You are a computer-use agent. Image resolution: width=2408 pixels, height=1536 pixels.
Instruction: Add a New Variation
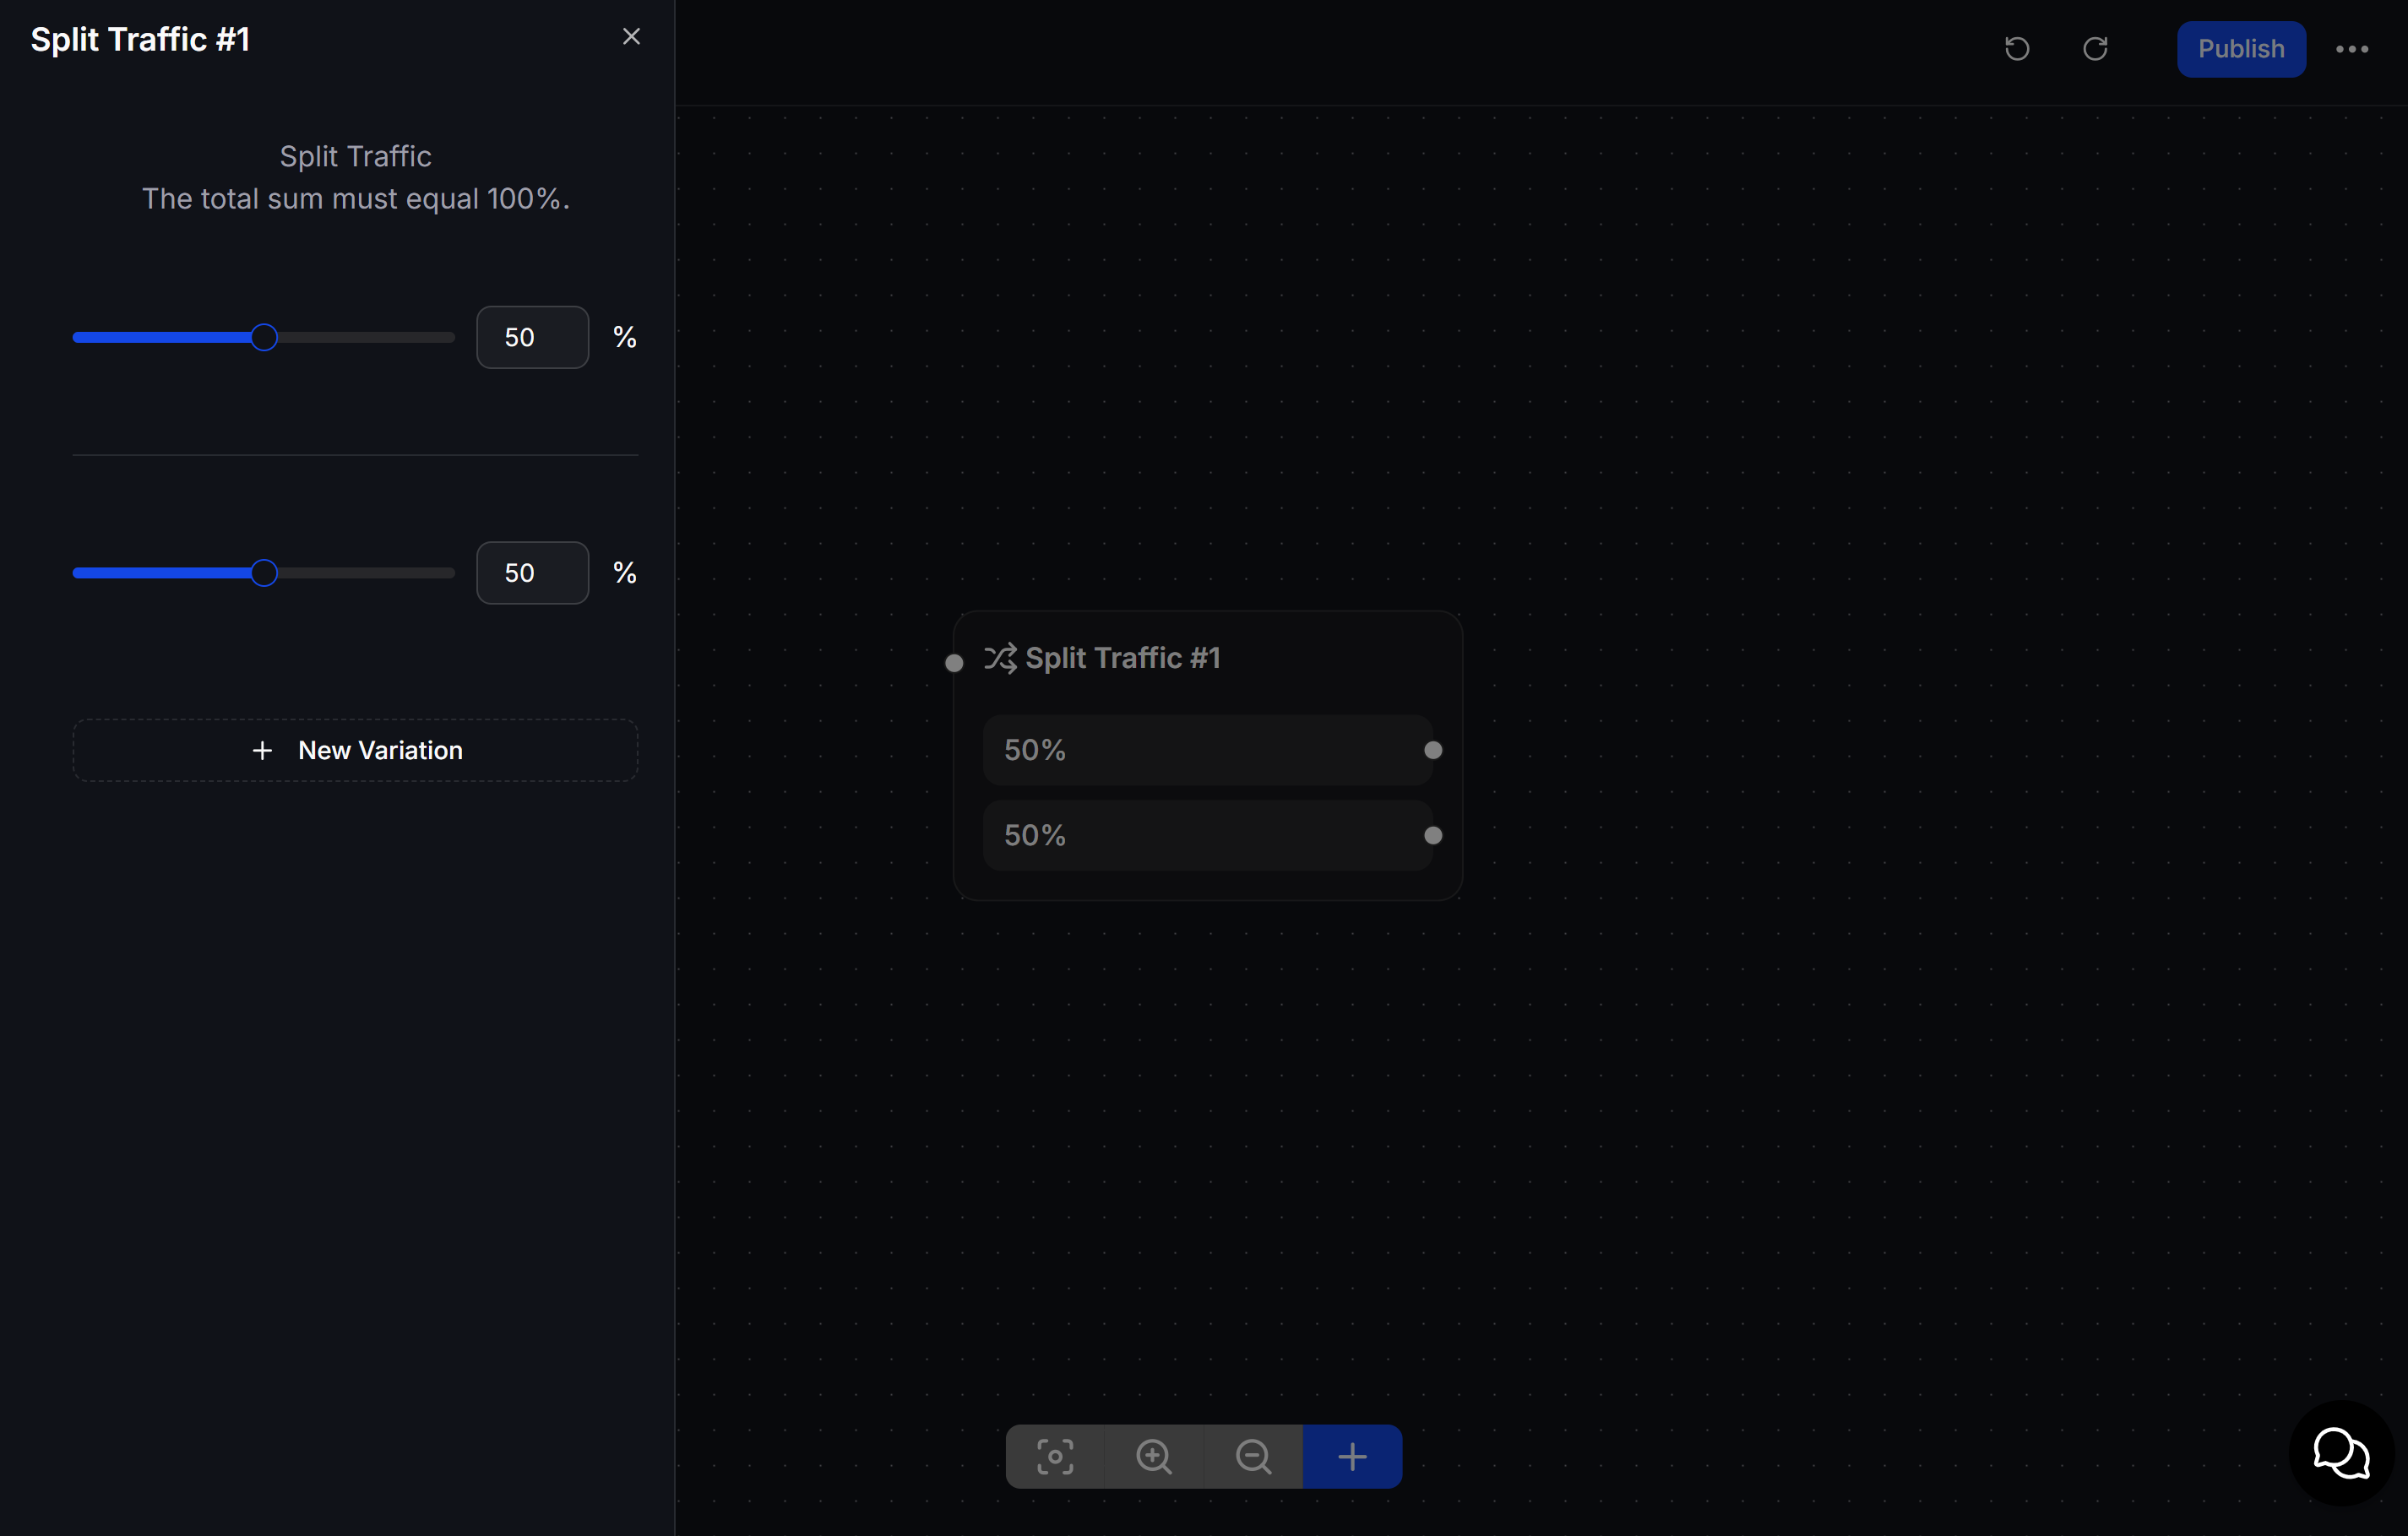(355, 750)
